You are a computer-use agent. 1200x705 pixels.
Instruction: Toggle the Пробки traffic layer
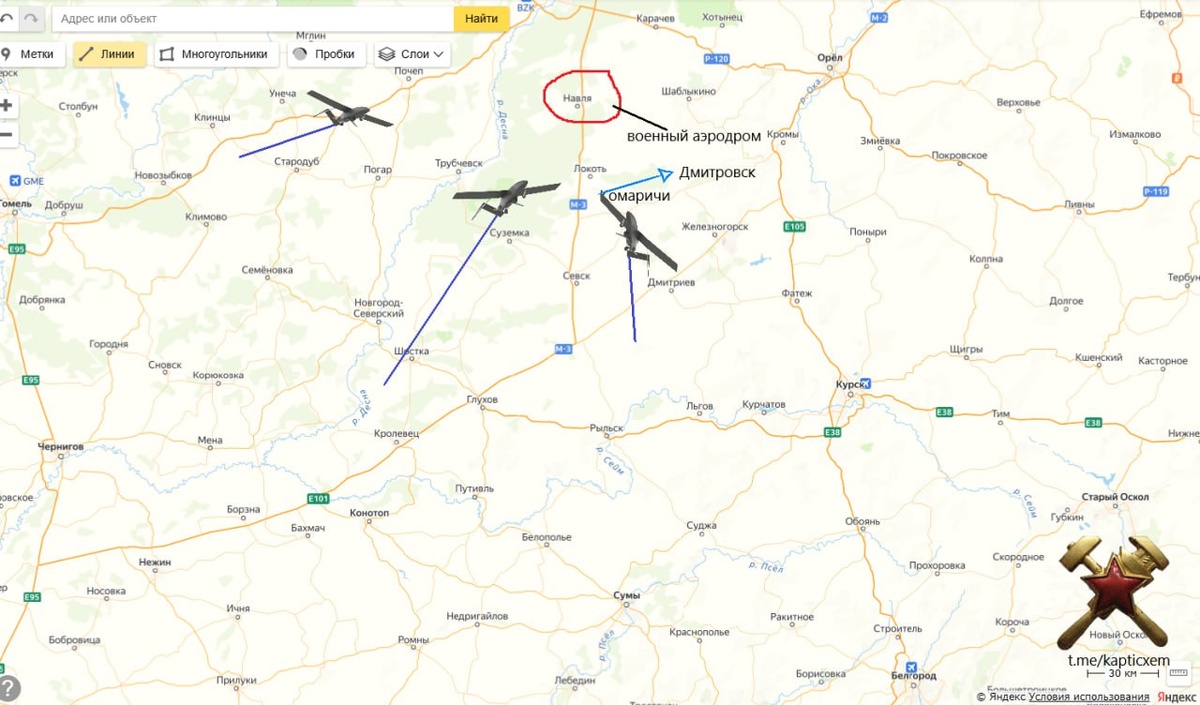[x=325, y=55]
